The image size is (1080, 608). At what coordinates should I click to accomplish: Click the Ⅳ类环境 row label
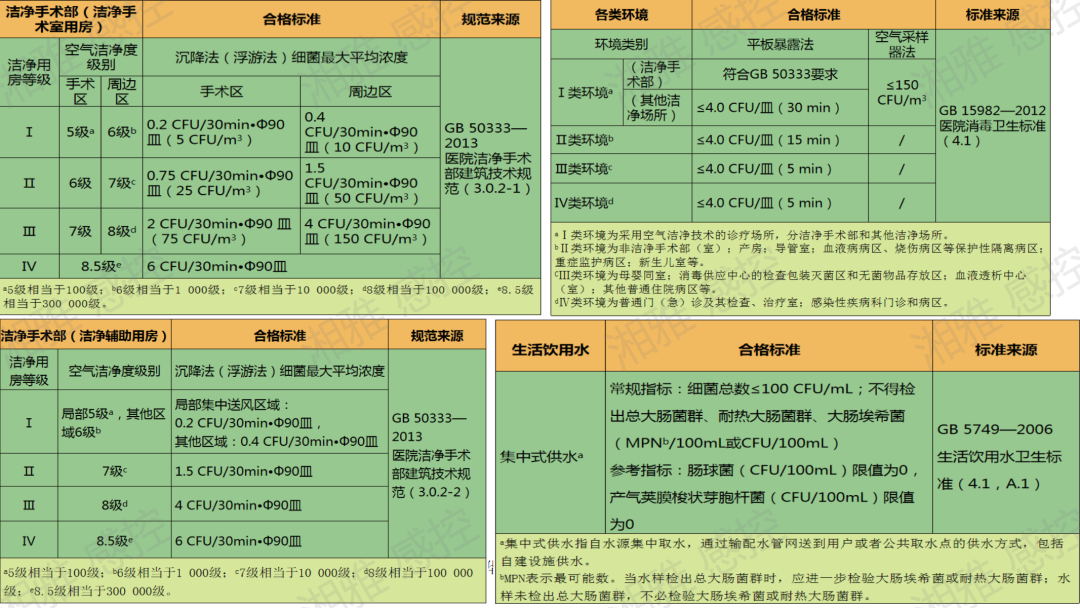(x=585, y=203)
